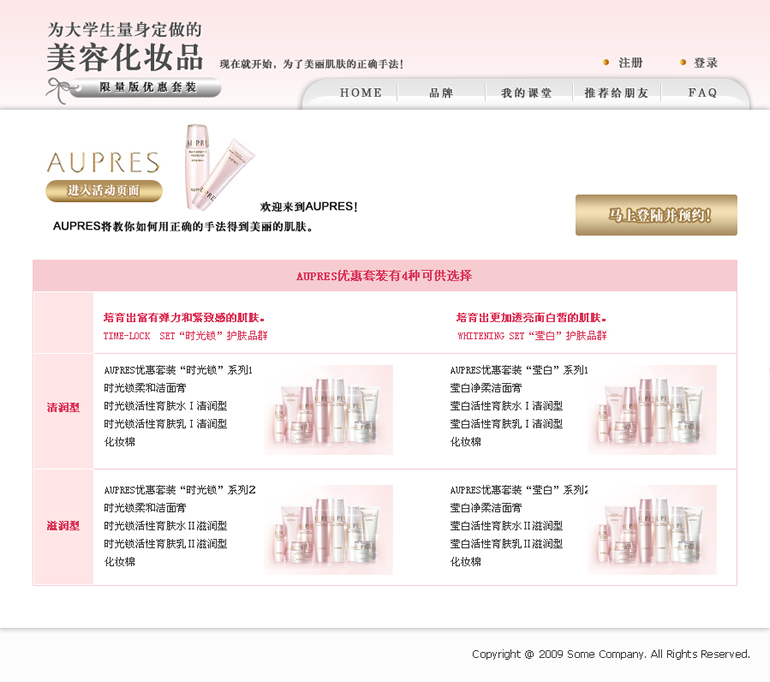Click 时光锁活性育肤水 I 清润型
This screenshot has width=770, height=682.
point(165,406)
